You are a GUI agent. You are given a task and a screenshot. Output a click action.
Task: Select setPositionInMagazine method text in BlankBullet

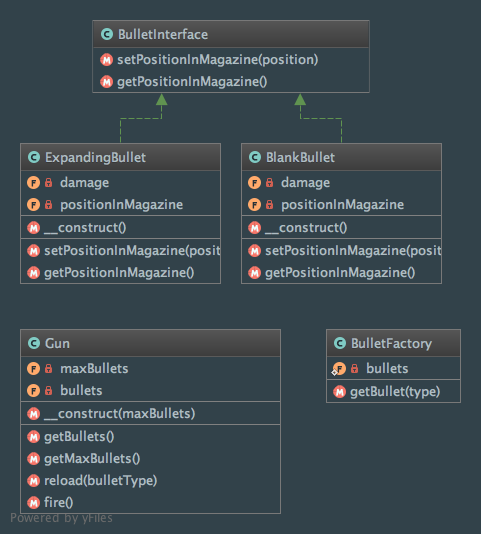click(353, 251)
